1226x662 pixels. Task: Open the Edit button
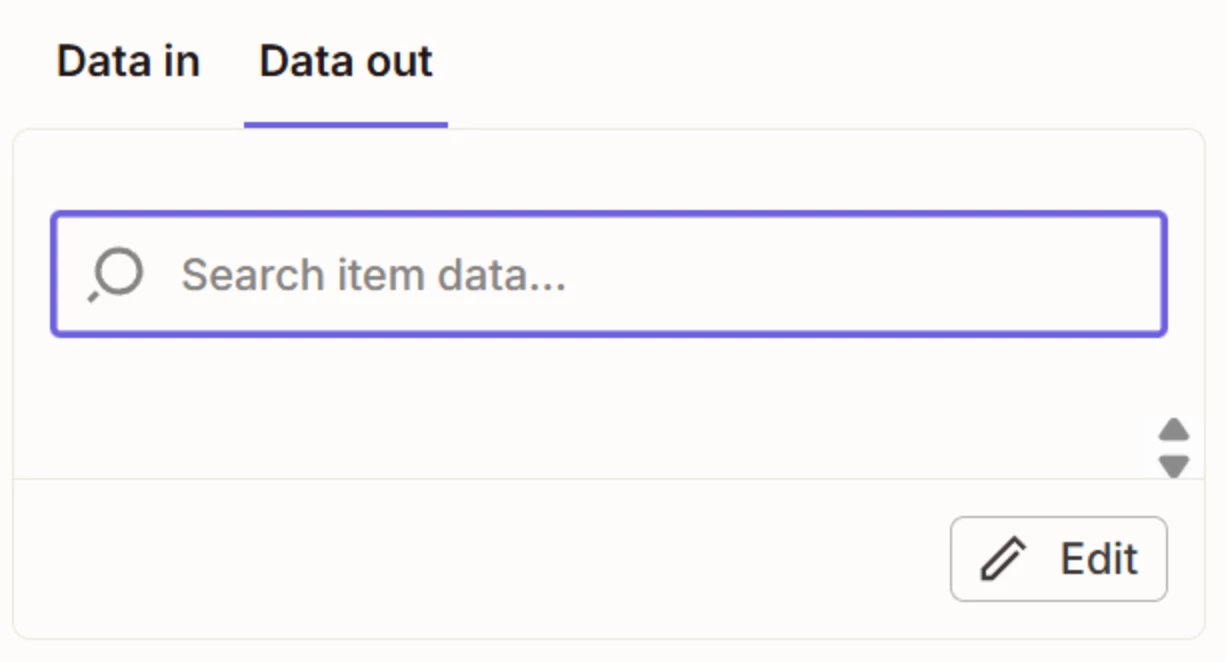point(1059,559)
